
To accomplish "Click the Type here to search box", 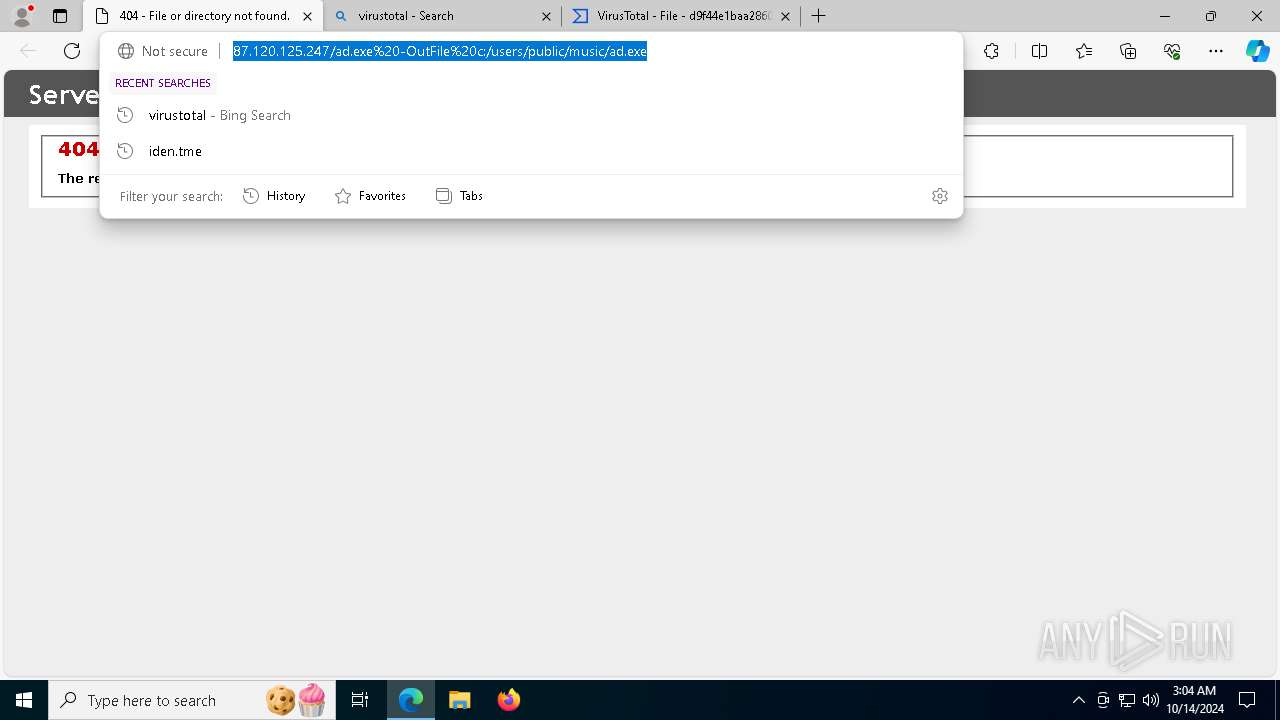I will [x=191, y=700].
